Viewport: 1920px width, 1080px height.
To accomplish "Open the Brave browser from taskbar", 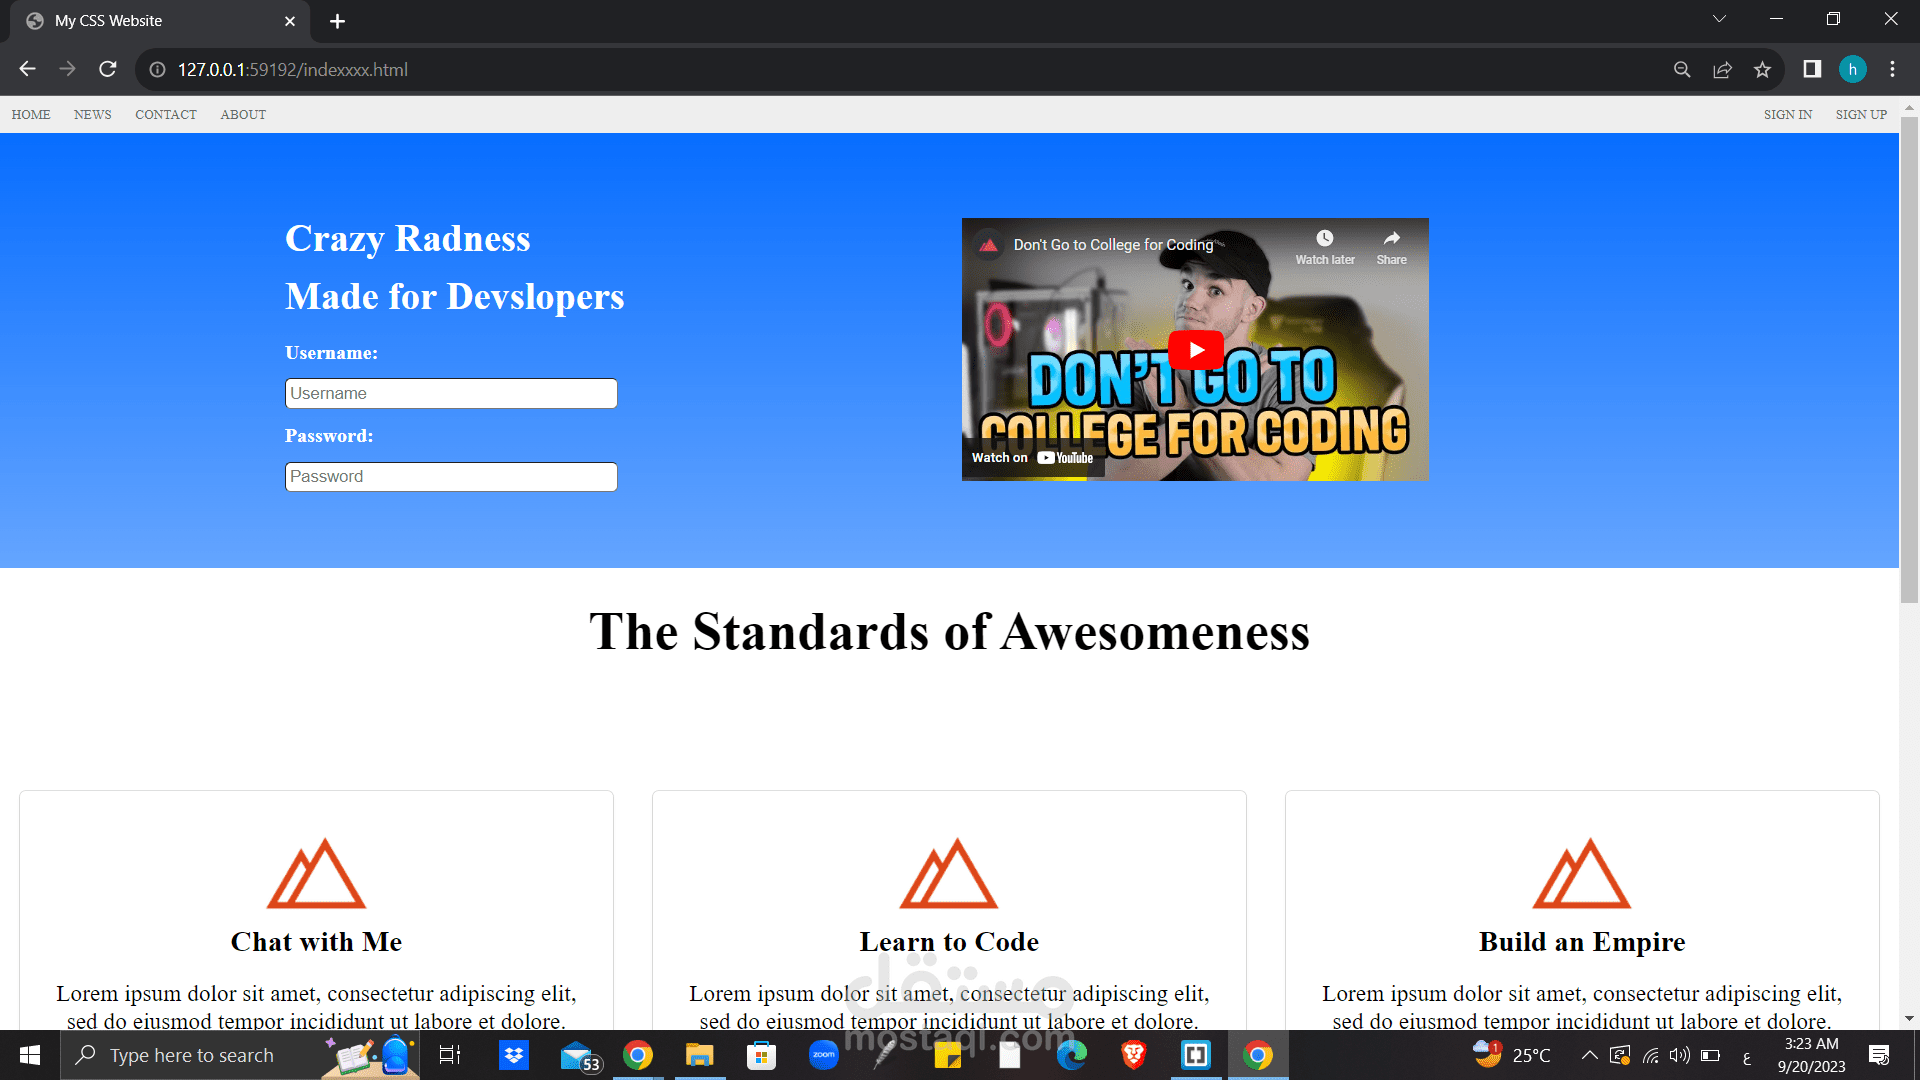I will coord(1133,1055).
